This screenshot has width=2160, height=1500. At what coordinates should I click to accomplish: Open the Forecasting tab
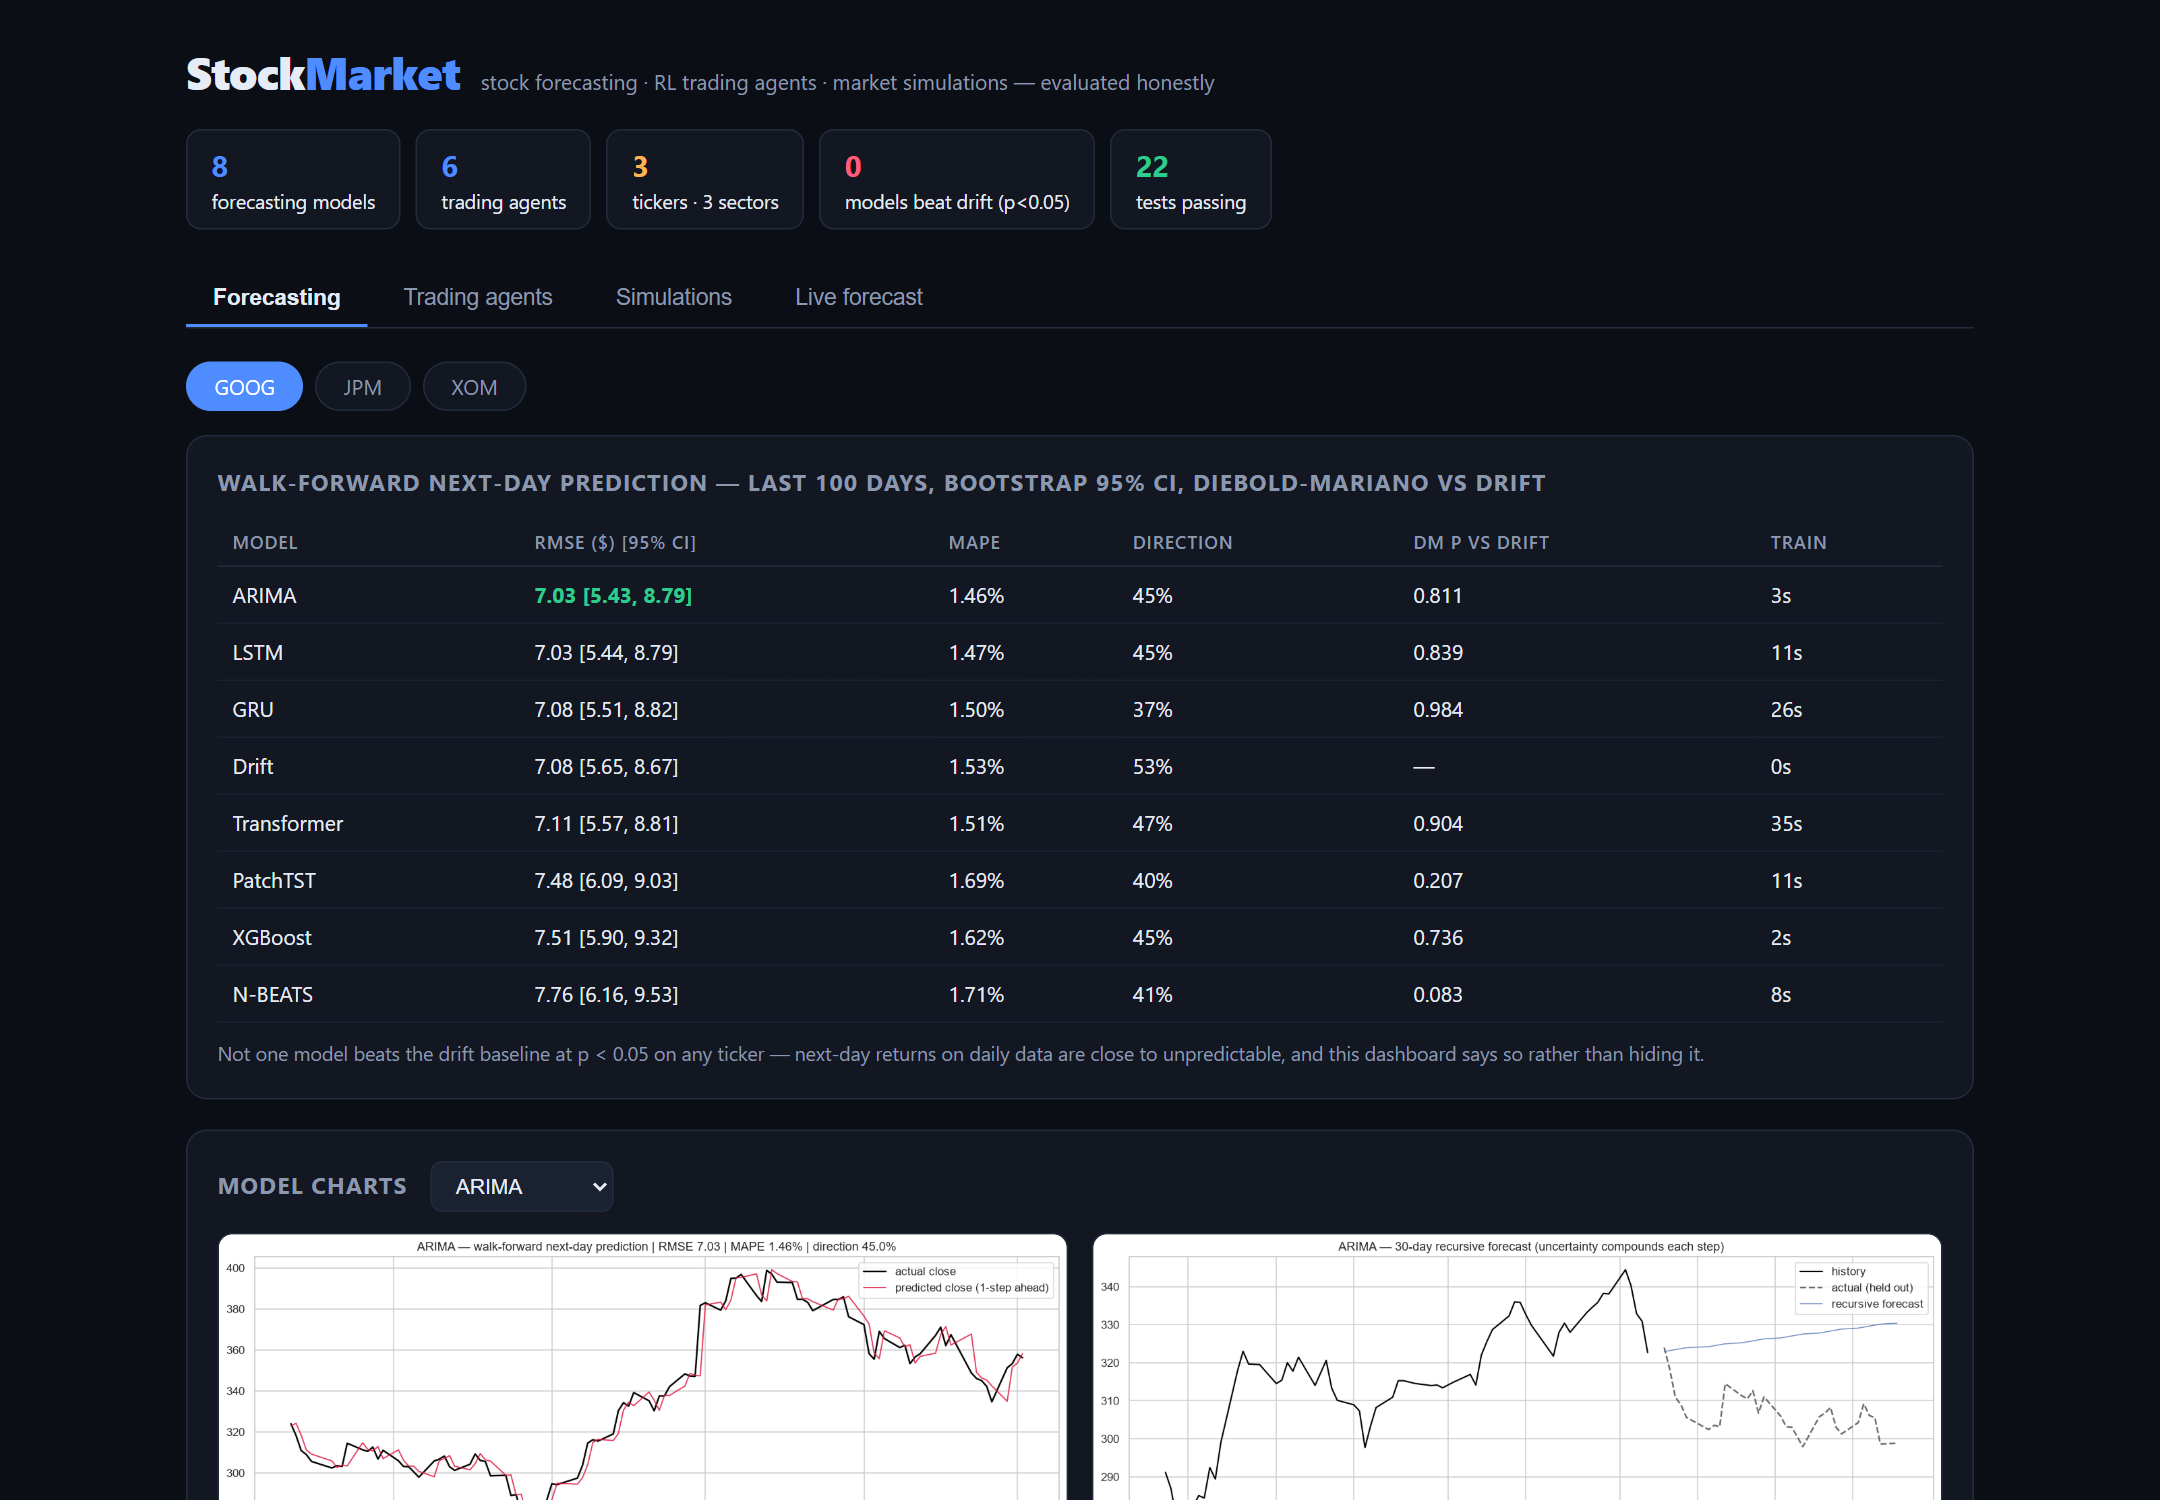276,297
